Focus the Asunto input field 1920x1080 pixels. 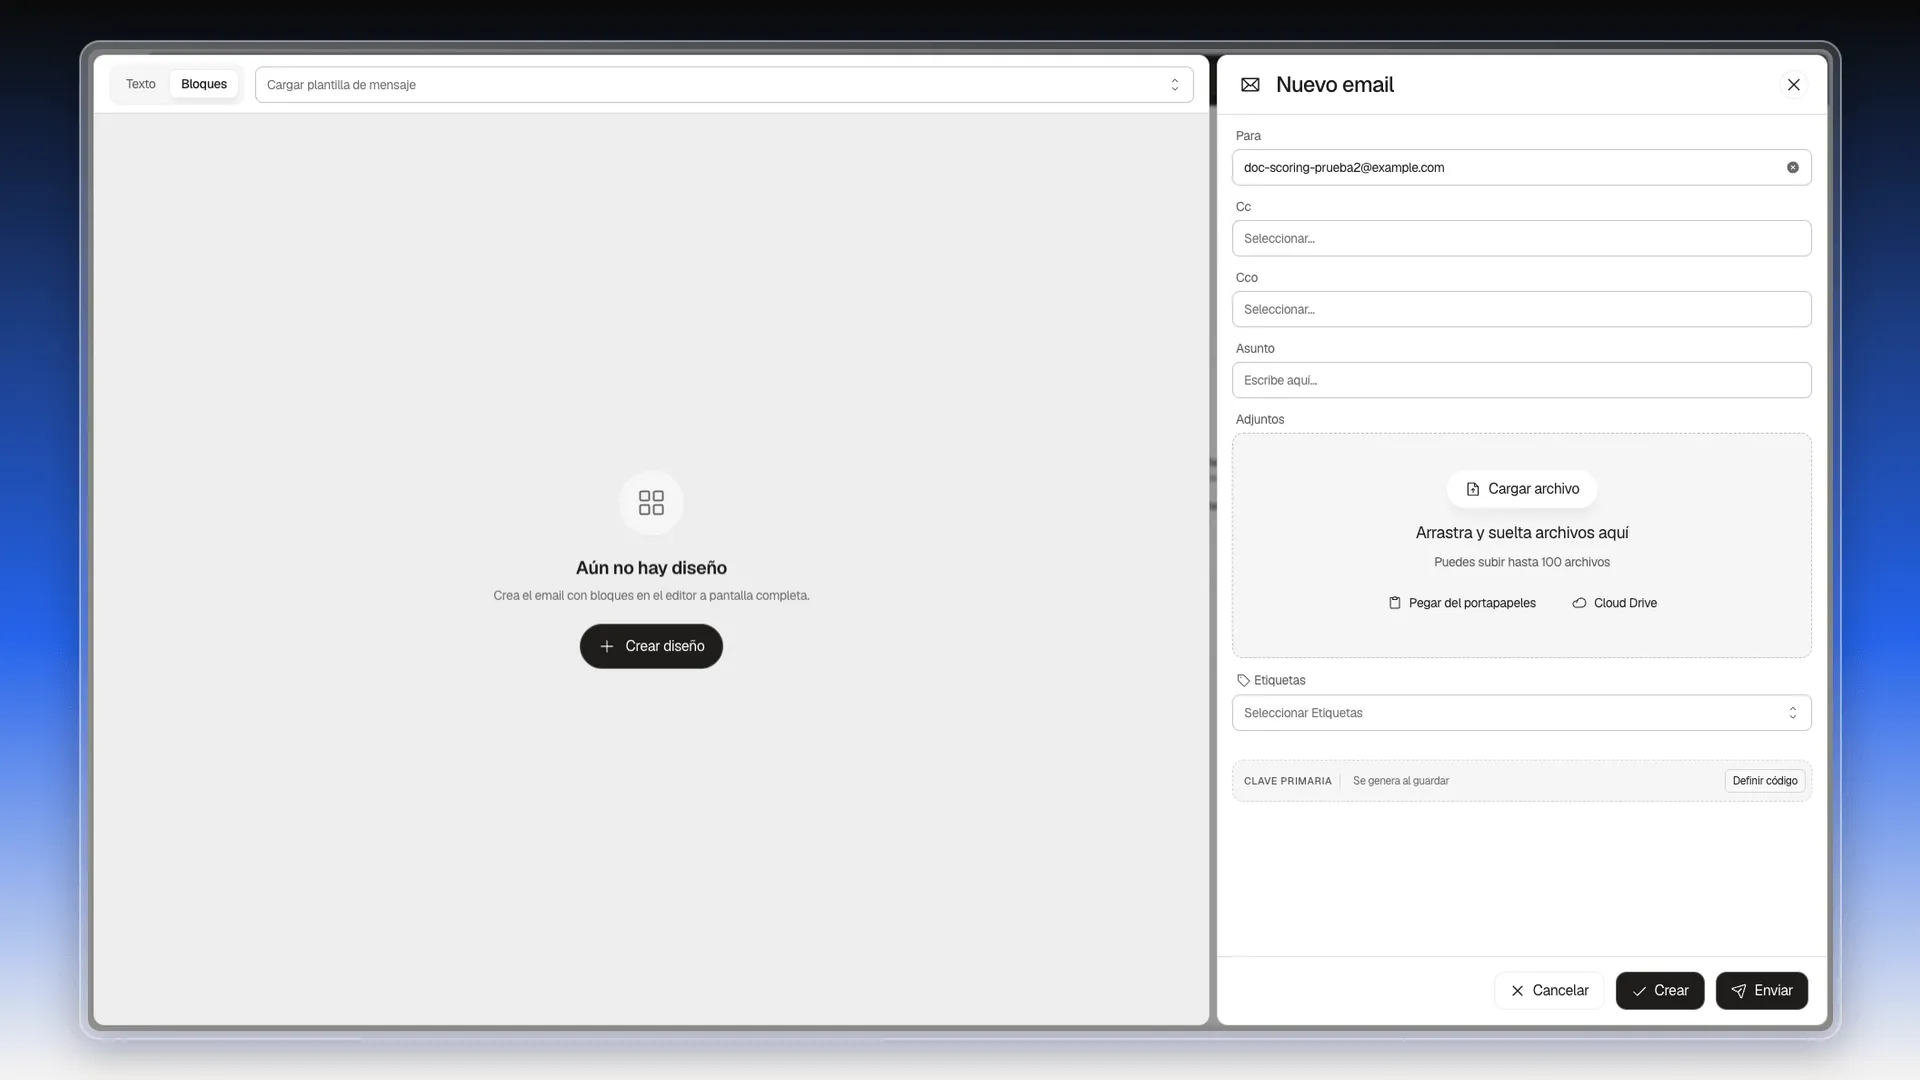pyautogui.click(x=1521, y=381)
